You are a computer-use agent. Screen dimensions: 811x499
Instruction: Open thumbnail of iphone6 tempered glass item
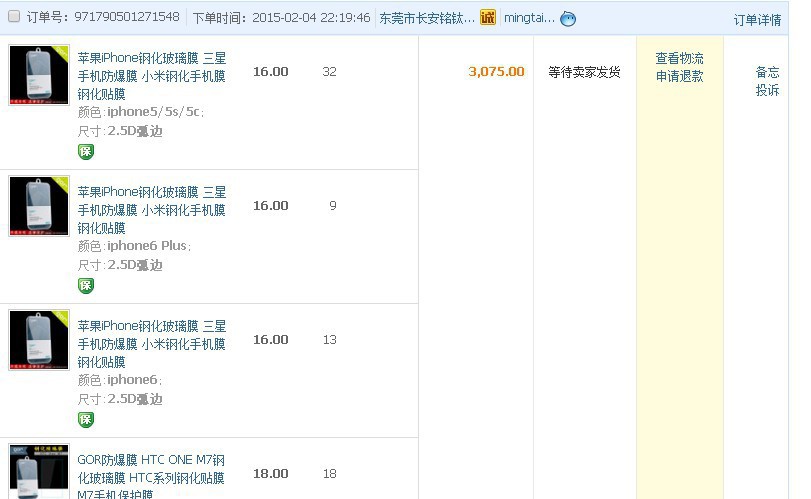(x=39, y=340)
